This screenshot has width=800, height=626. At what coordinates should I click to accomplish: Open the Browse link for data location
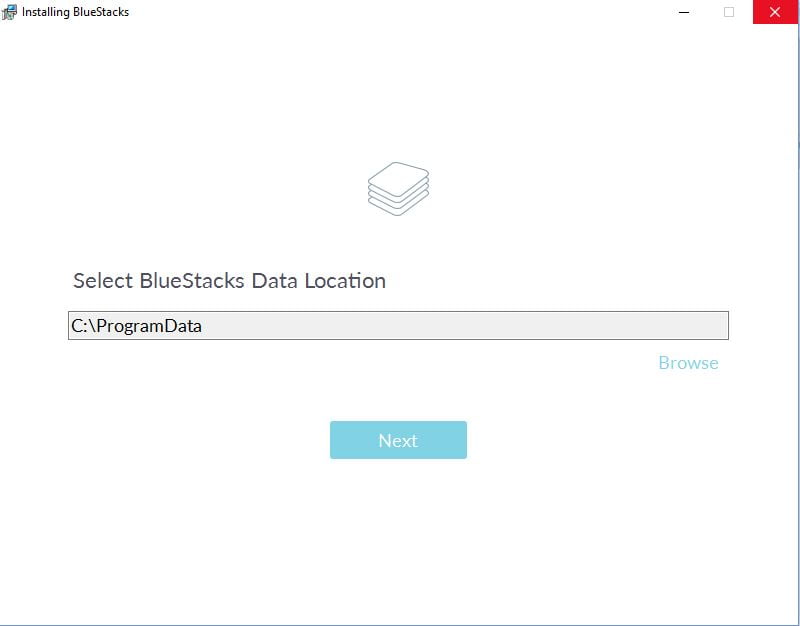coord(688,363)
